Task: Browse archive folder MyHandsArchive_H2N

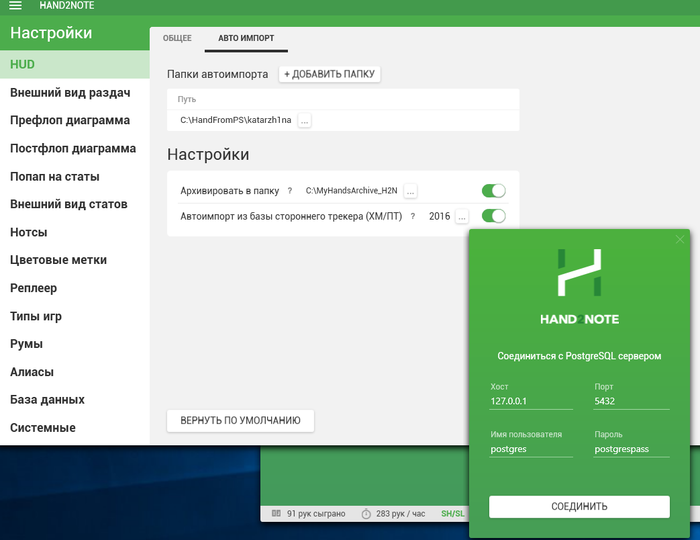Action: [410, 191]
